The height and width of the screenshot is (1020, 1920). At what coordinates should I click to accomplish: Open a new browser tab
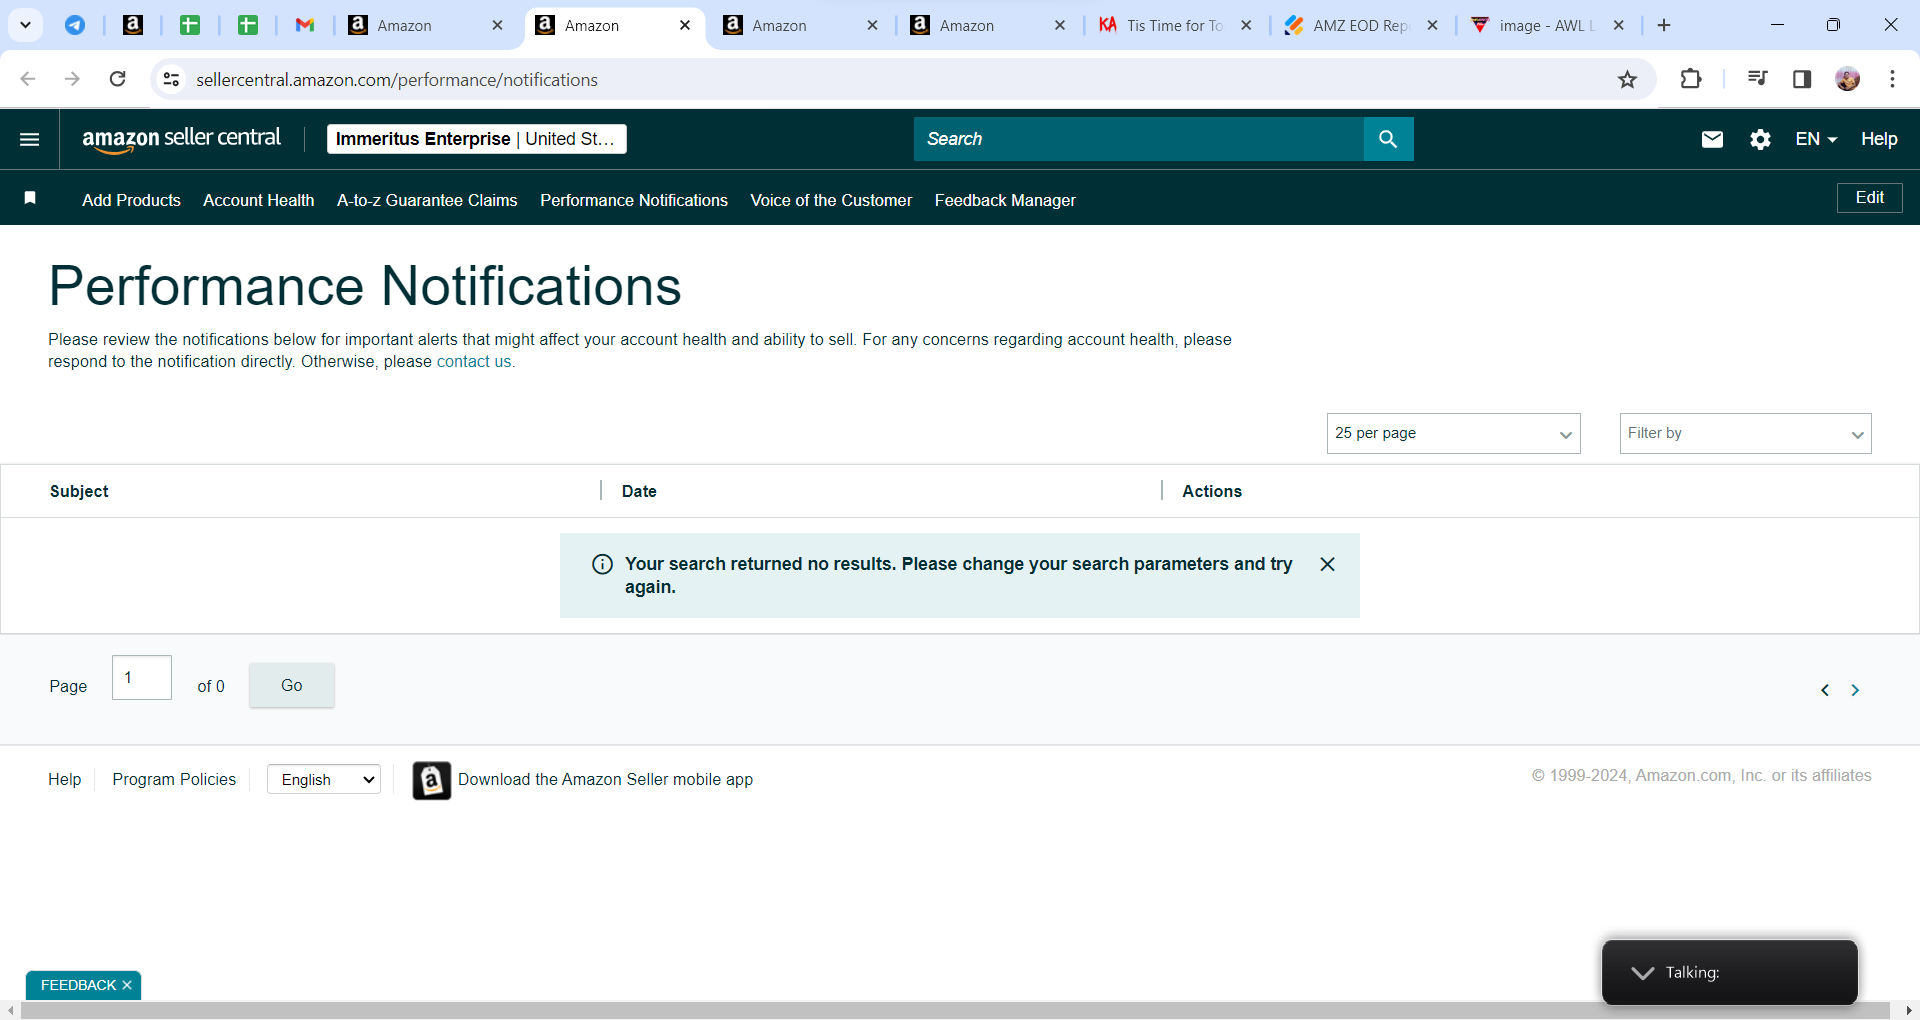[x=1664, y=25]
